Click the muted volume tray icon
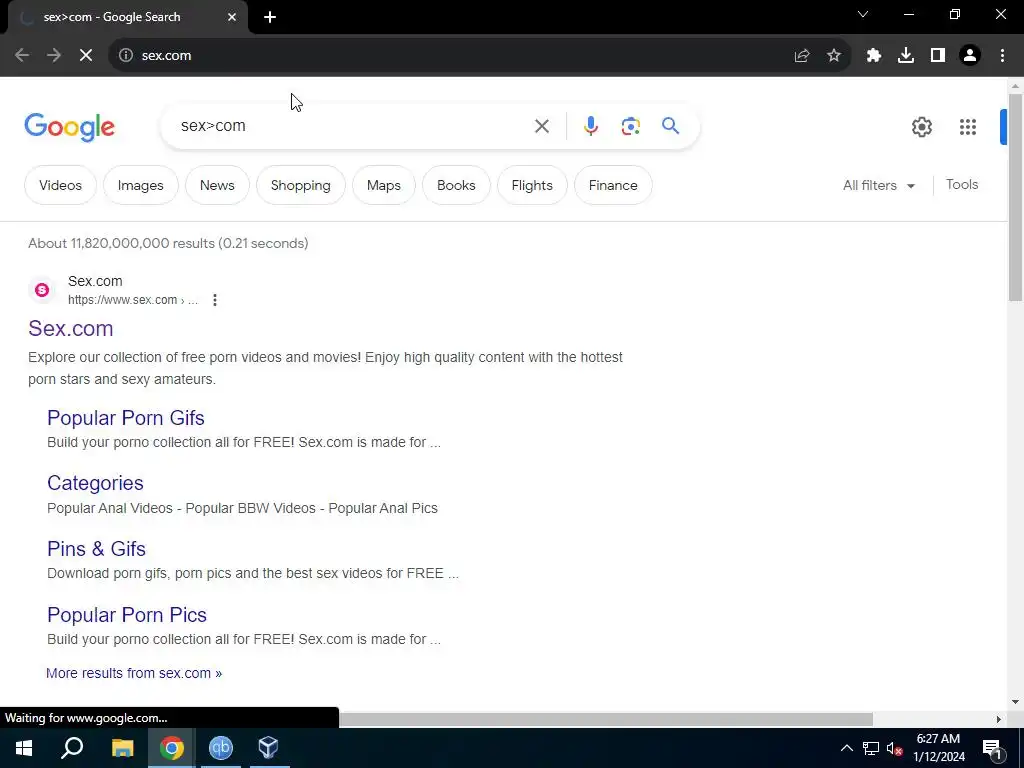Viewport: 1024px width, 768px height. pyautogui.click(x=894, y=748)
